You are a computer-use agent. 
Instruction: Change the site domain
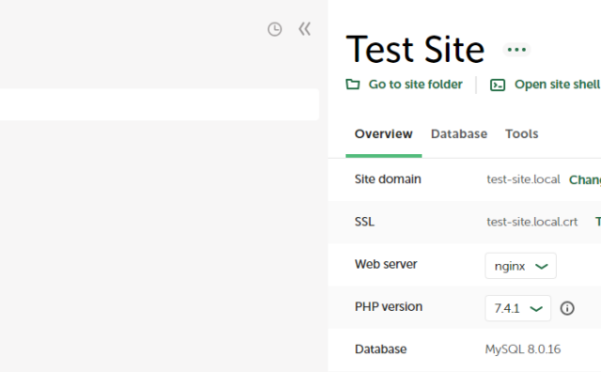(585, 179)
